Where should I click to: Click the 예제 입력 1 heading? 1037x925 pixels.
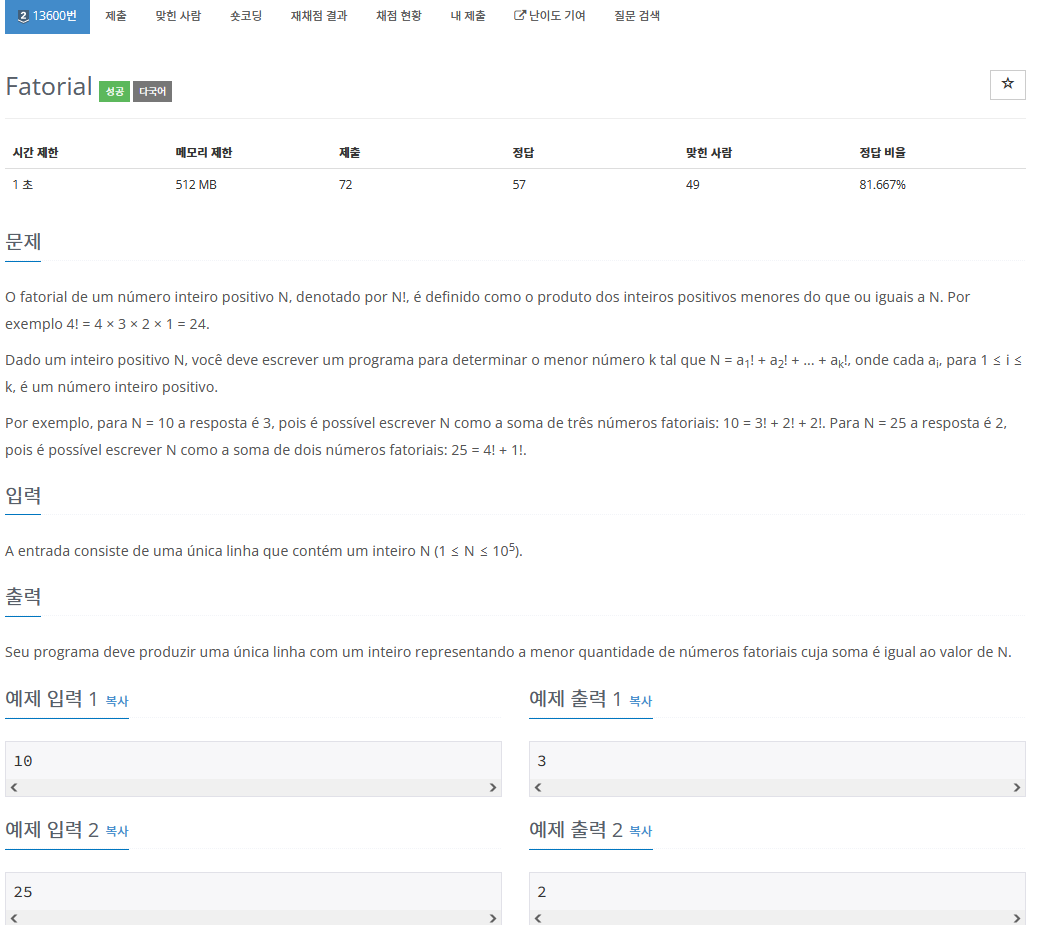pyautogui.click(x=52, y=699)
